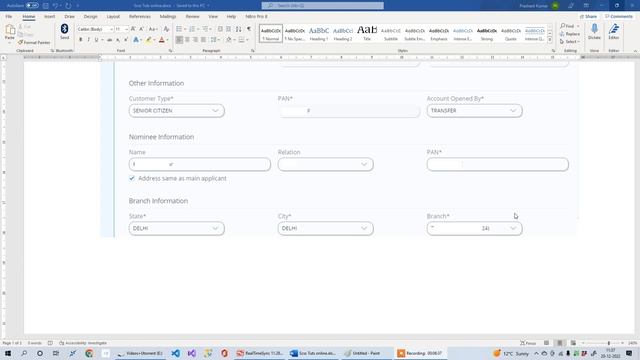Open the font size dropdown
The width and height of the screenshot is (640, 360).
point(127,29)
